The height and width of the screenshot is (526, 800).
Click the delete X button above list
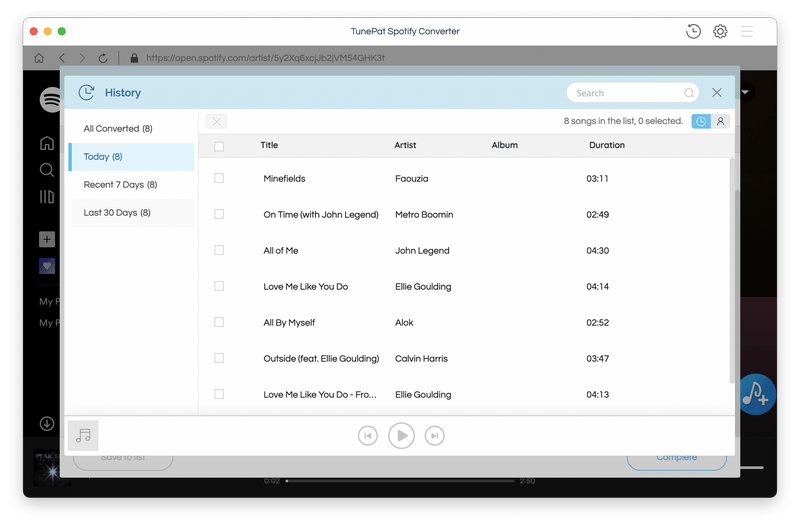217,121
